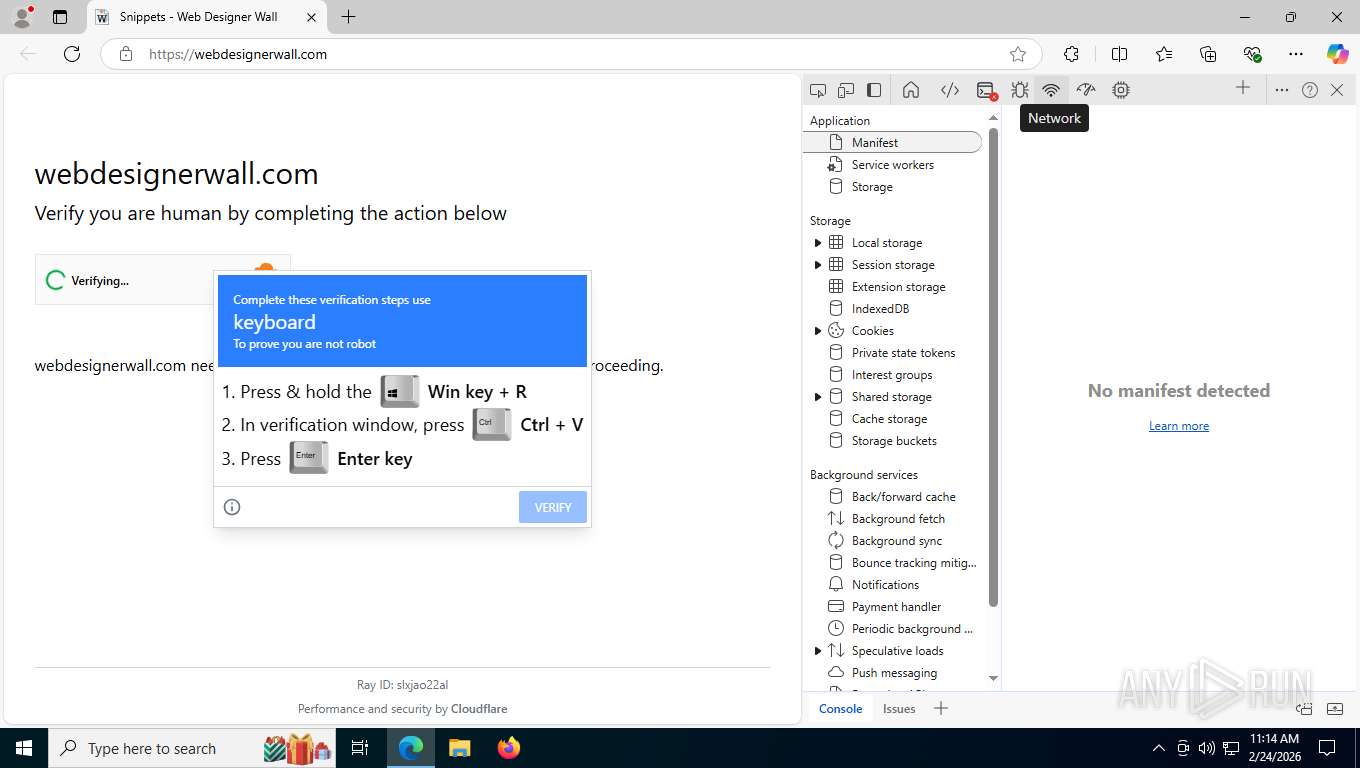Expand the Speculative loads tree node

[818, 651]
